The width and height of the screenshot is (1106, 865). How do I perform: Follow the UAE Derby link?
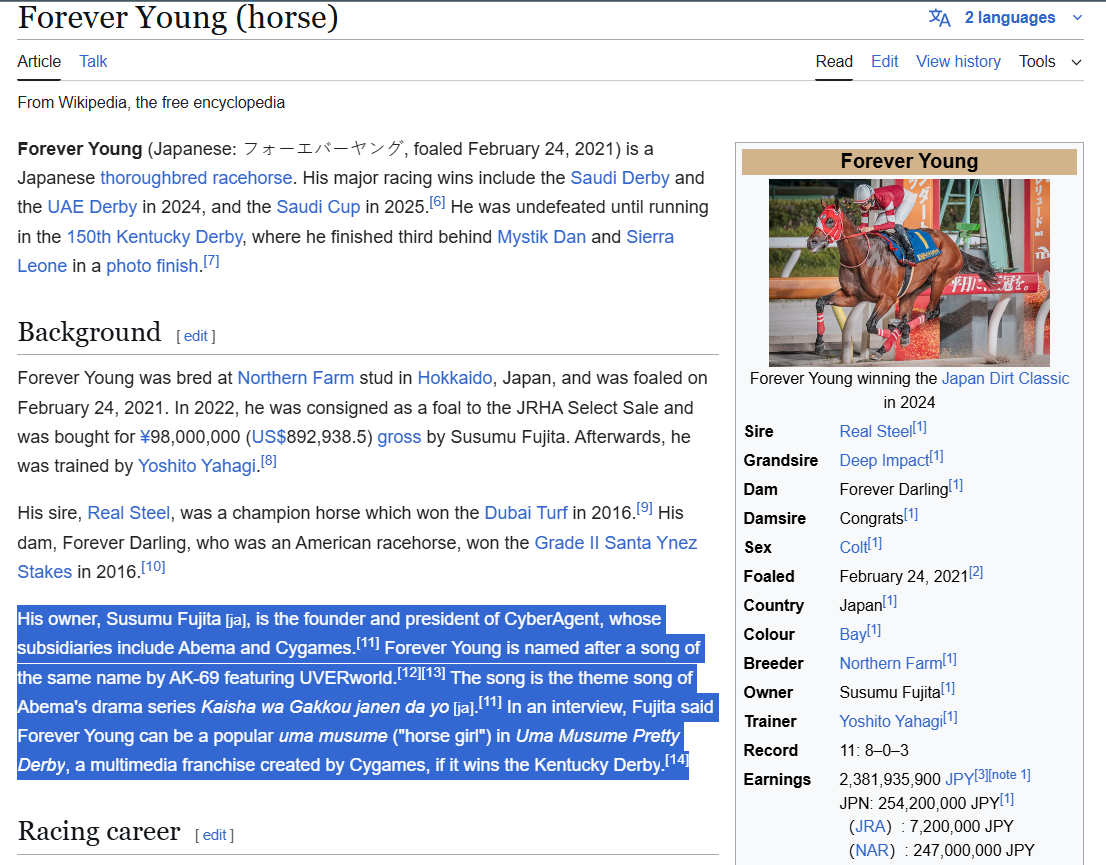tap(92, 207)
